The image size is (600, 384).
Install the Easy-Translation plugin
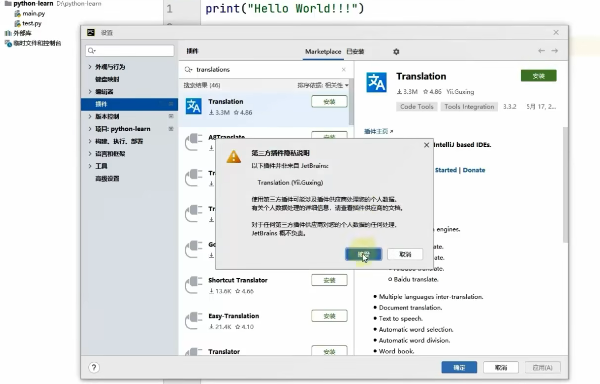pyautogui.click(x=329, y=316)
